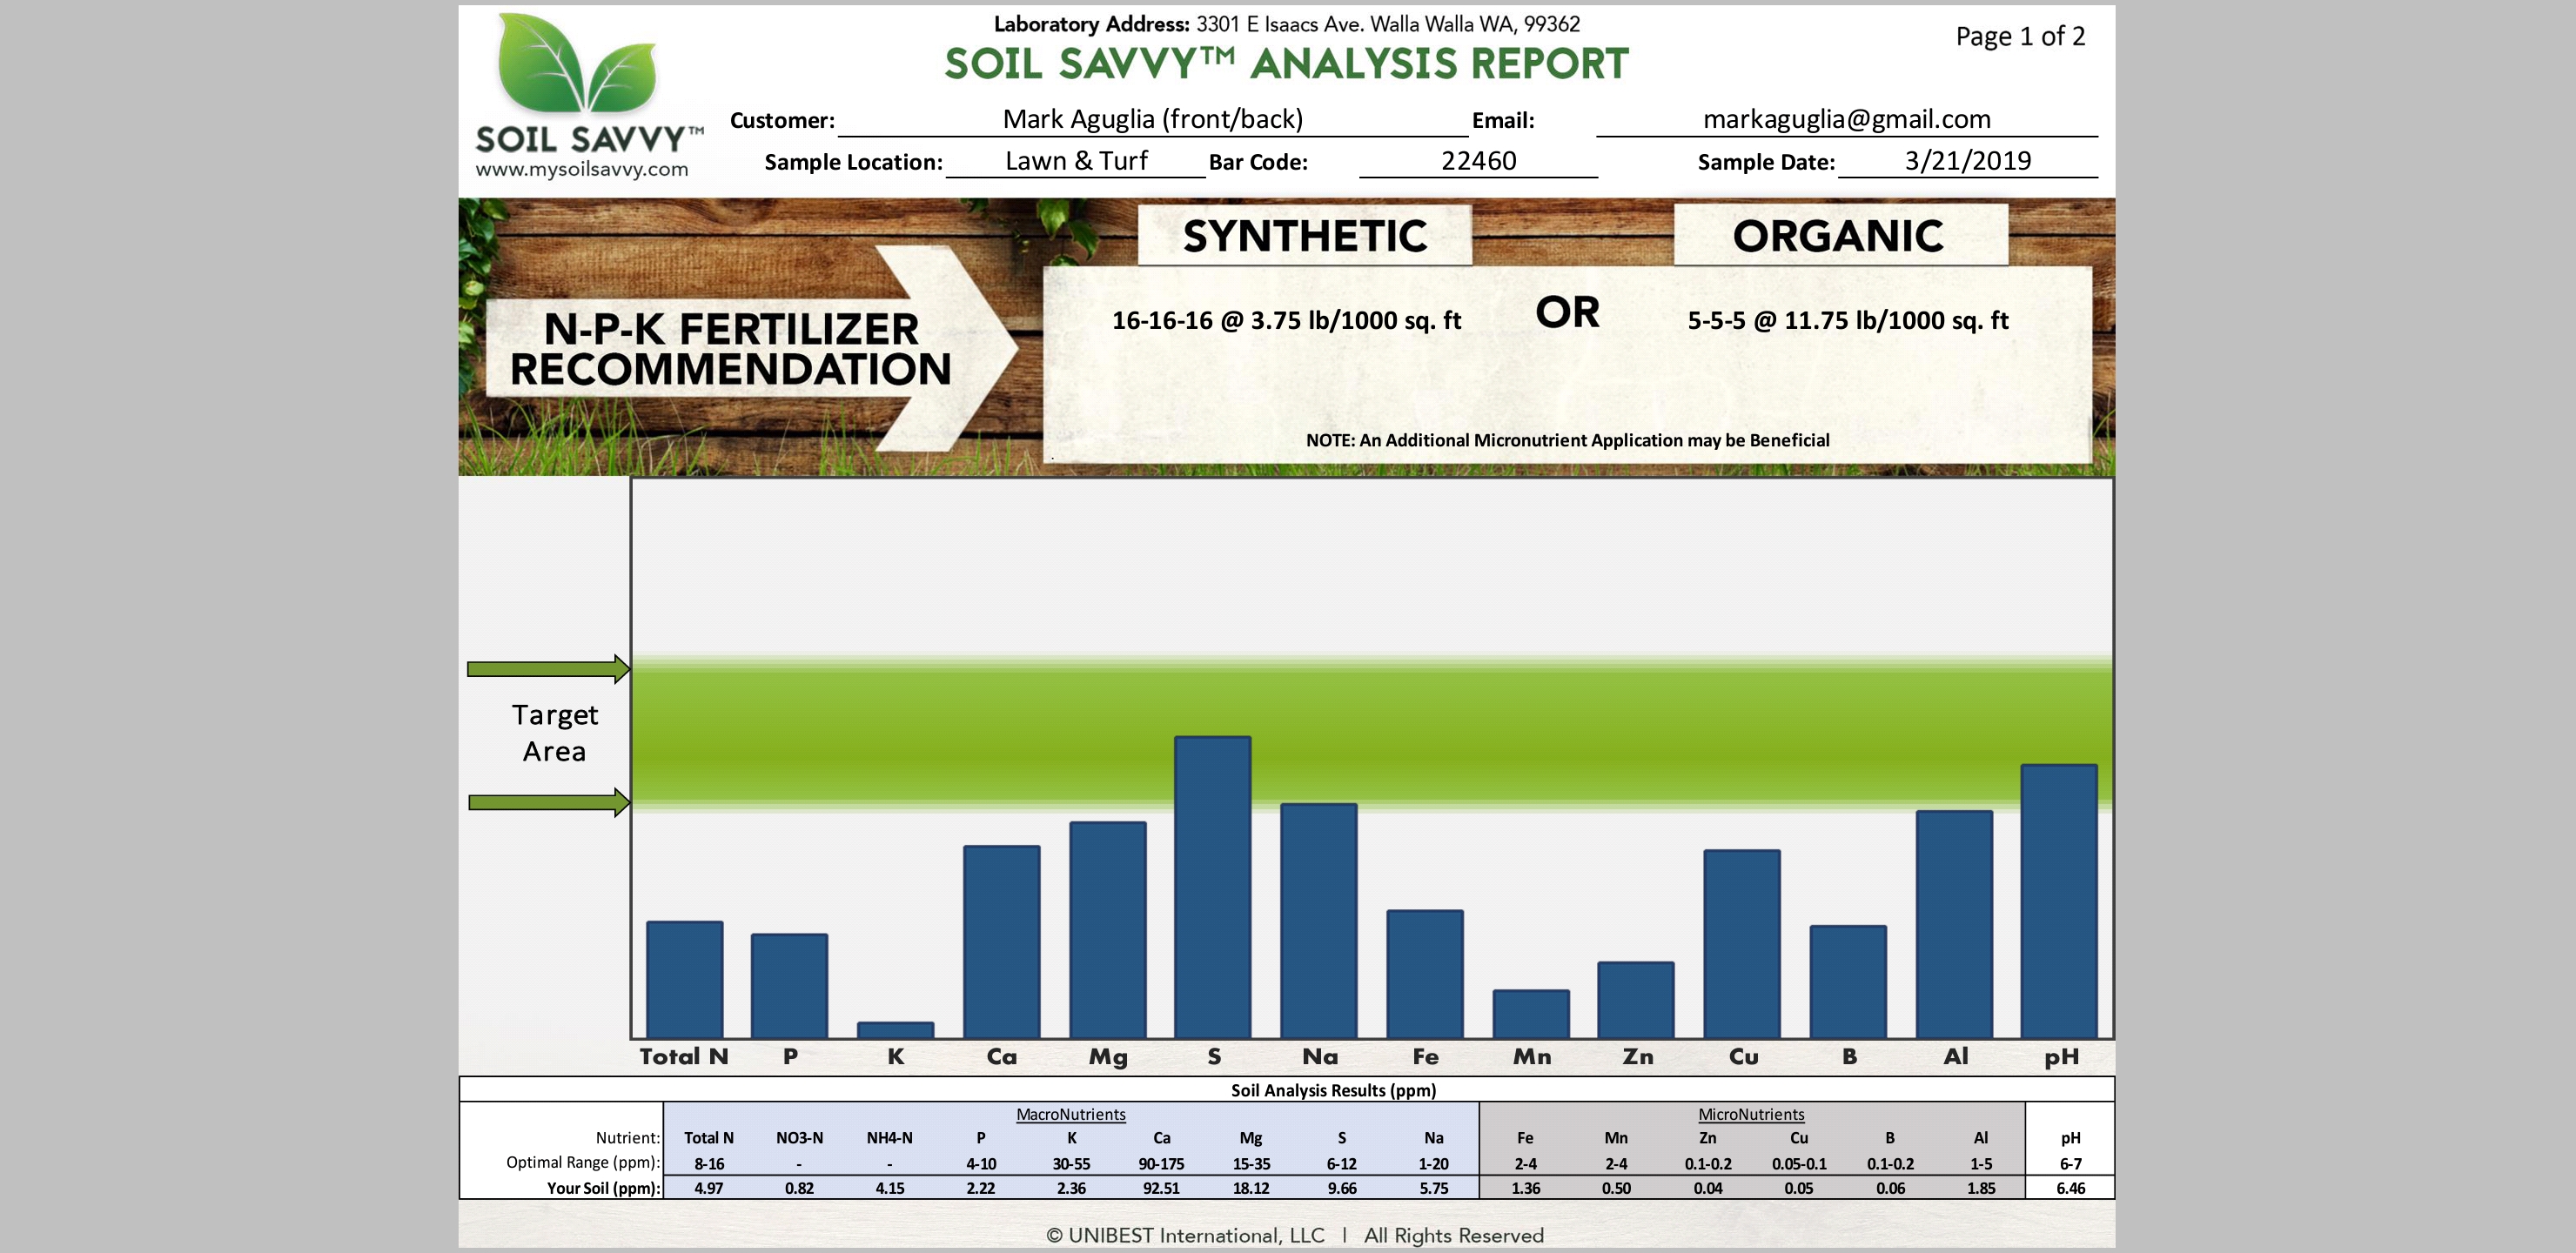
Task: Click the Total N optimal range 8-16
Action: coord(708,1164)
